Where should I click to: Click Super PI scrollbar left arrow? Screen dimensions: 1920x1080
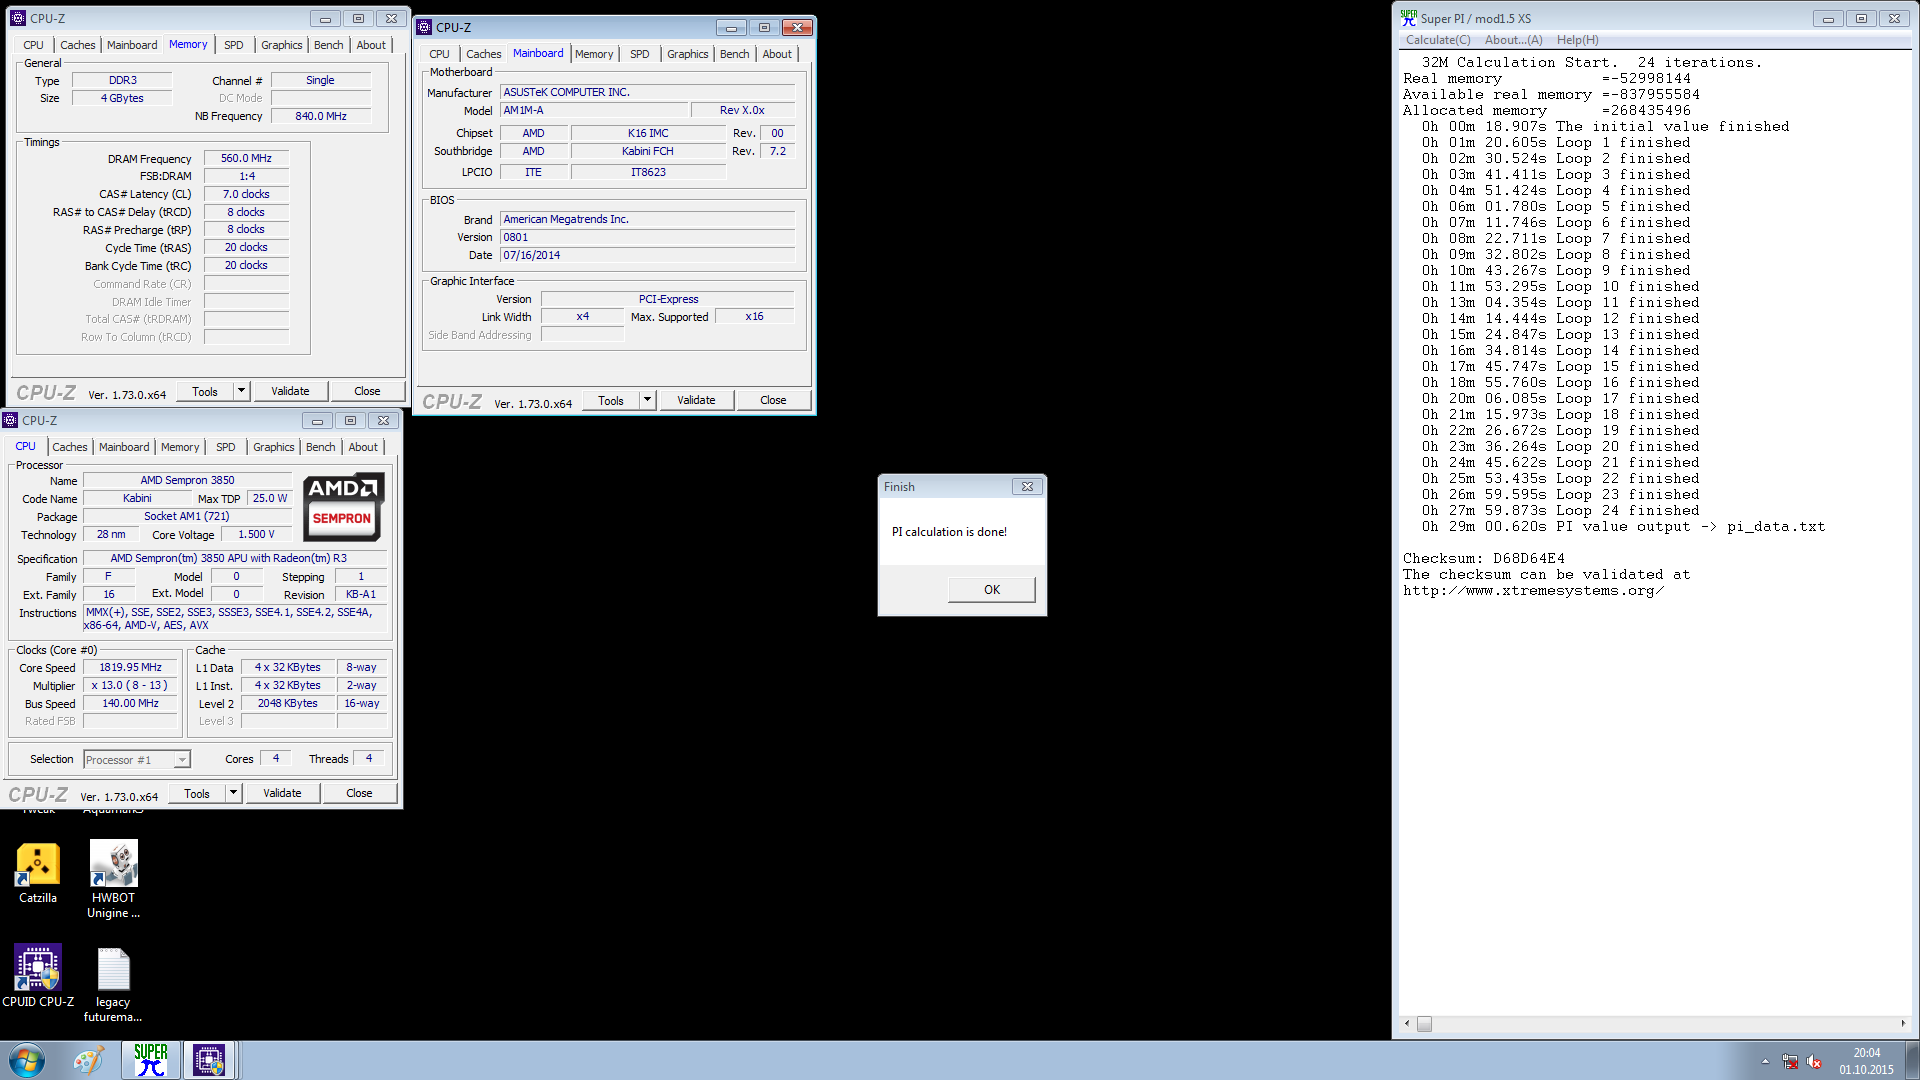pos(1407,1023)
